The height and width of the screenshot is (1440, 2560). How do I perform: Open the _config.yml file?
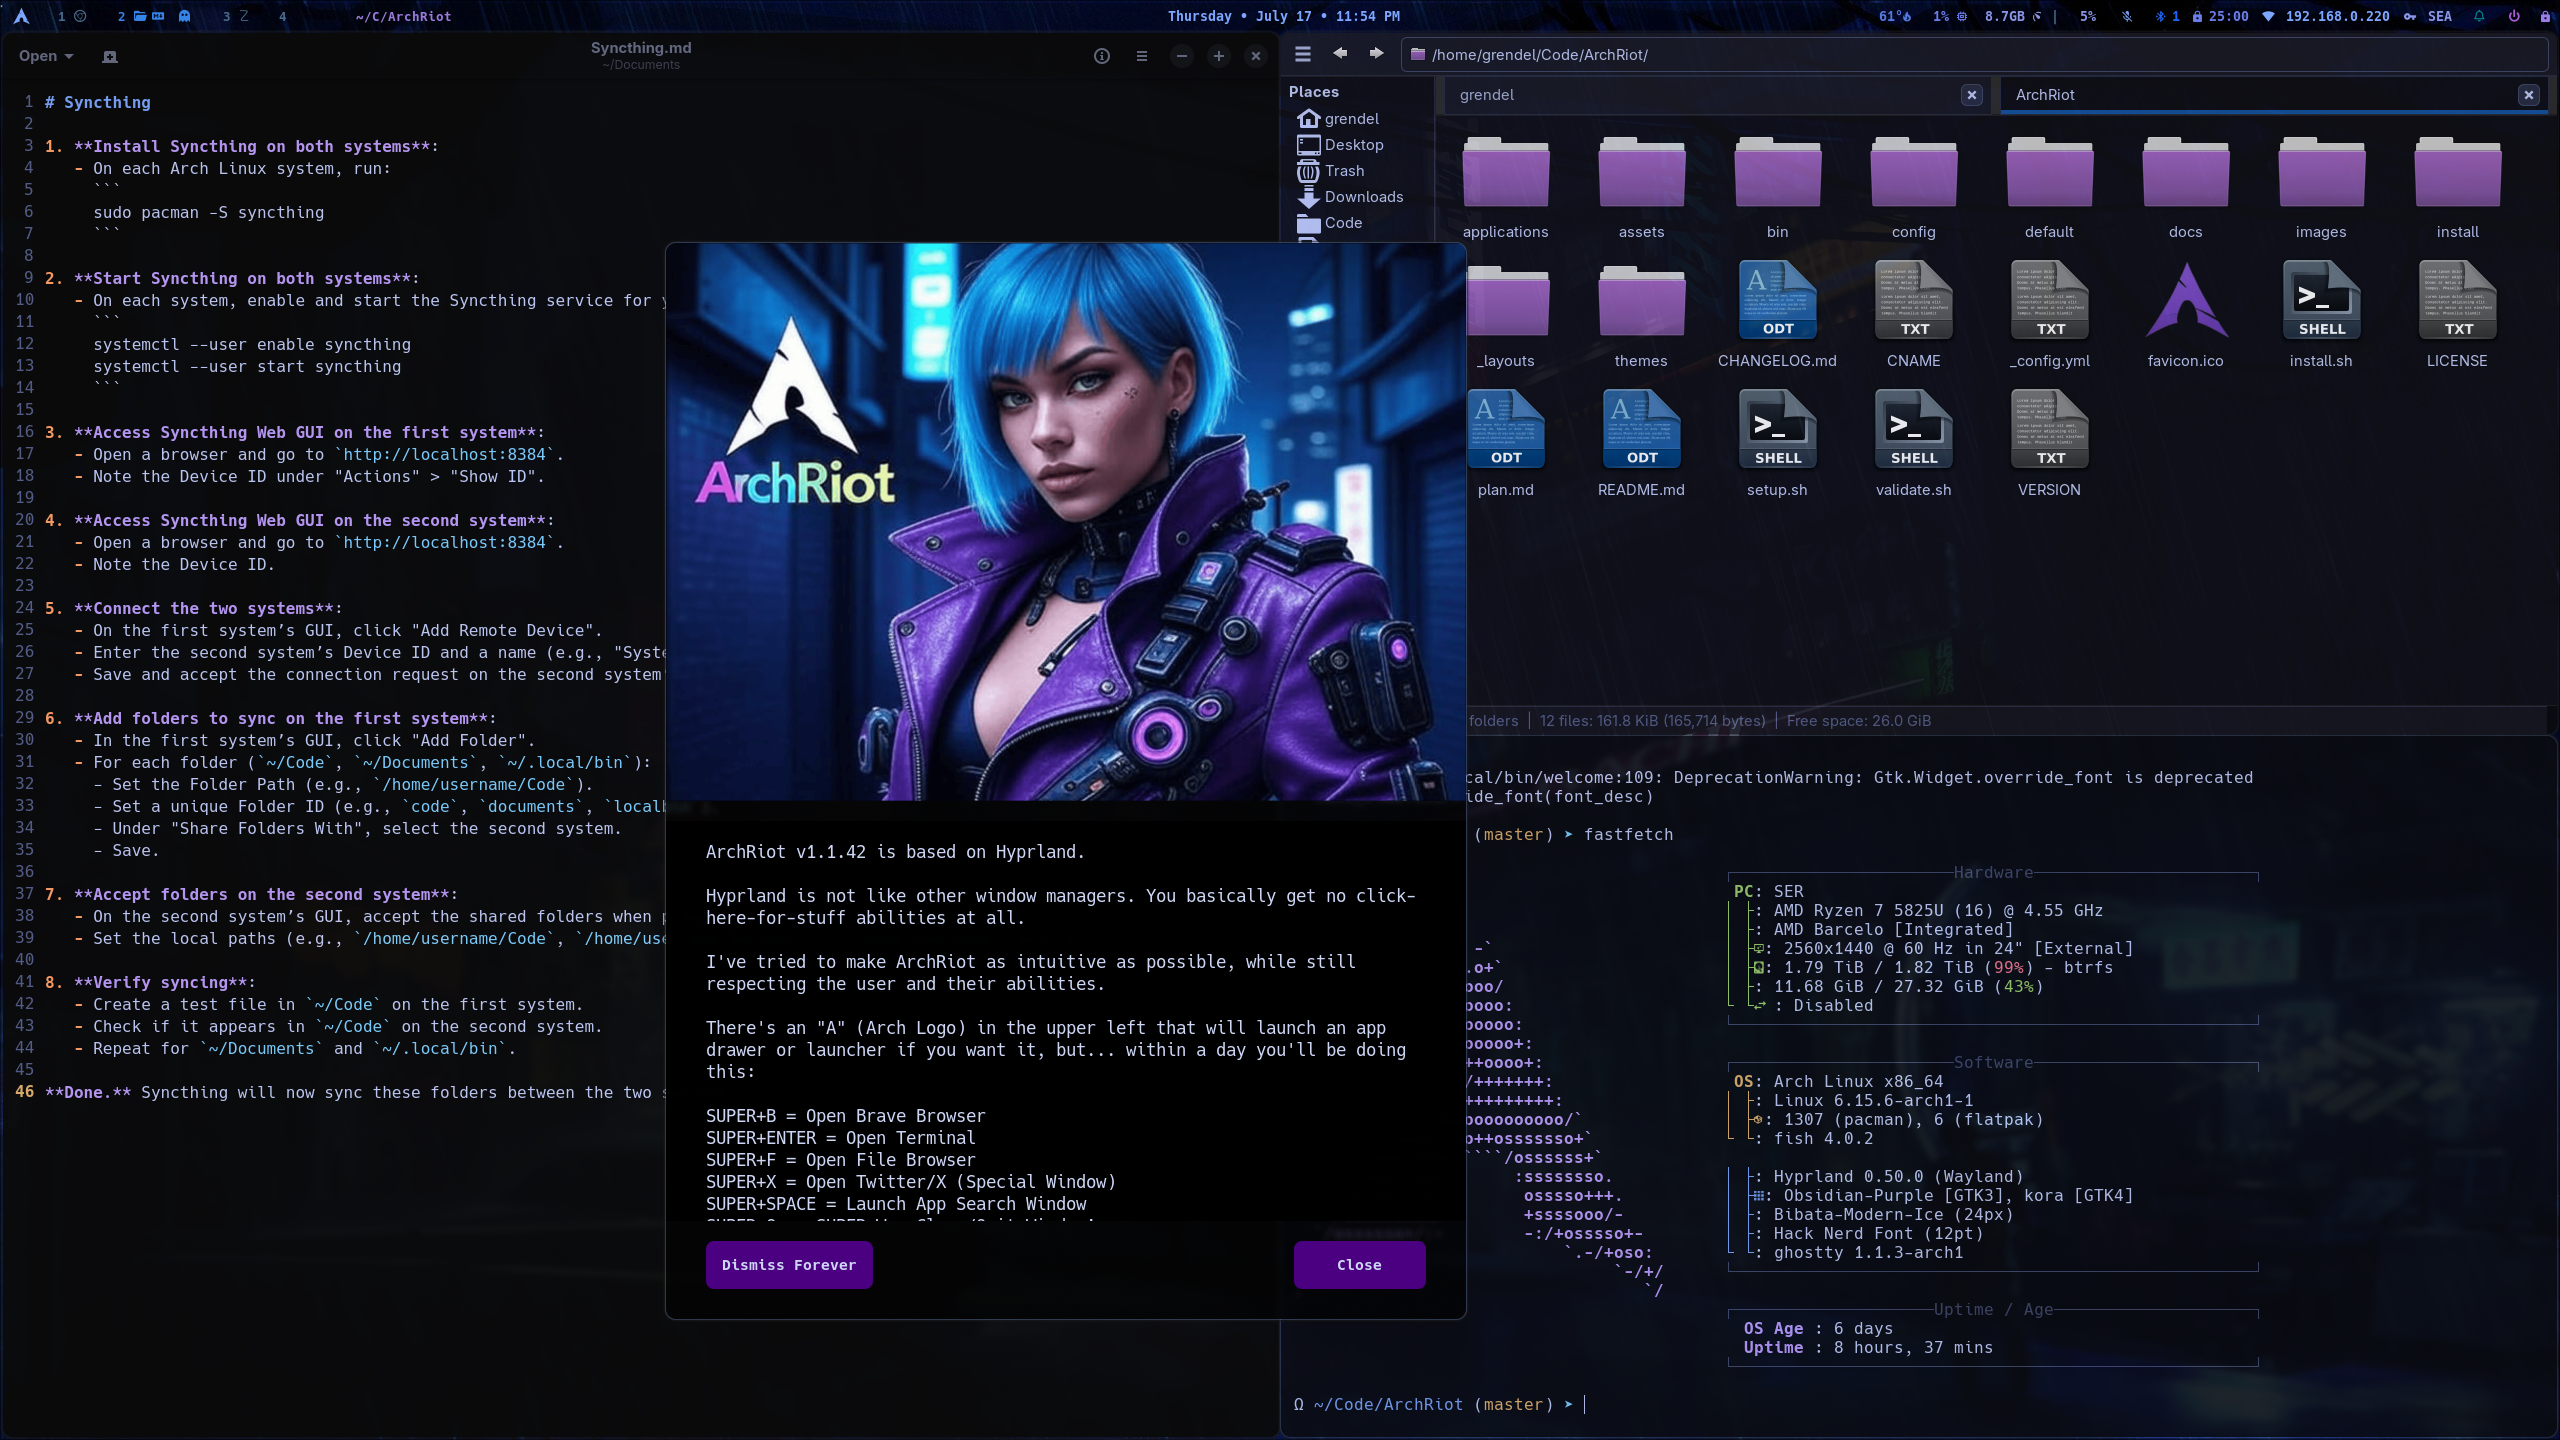coord(2049,314)
